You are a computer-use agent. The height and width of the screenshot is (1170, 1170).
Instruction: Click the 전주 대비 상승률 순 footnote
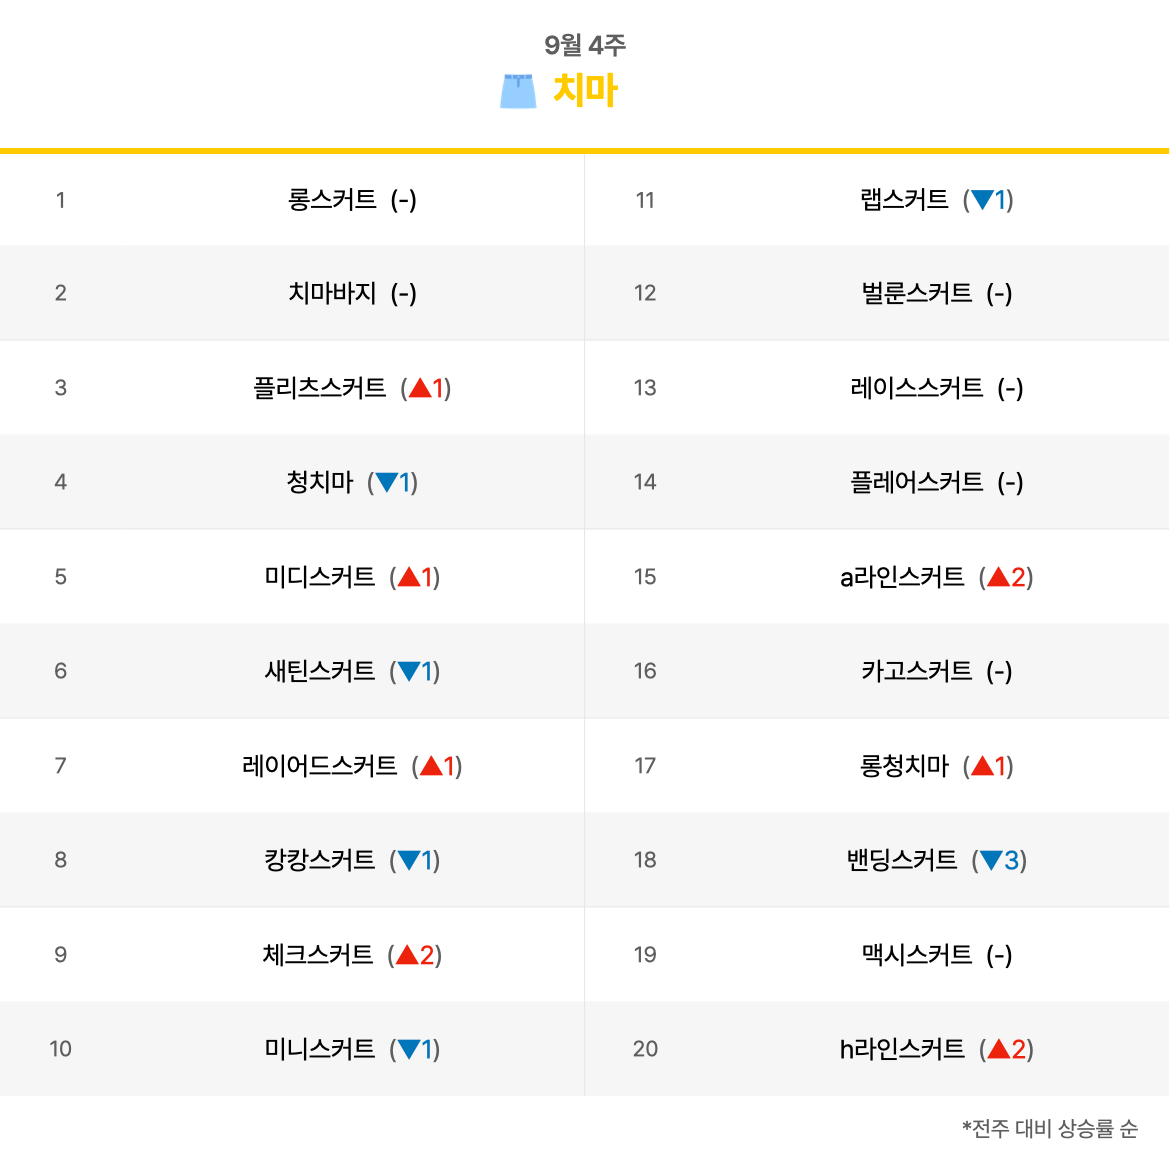(x=1049, y=1128)
